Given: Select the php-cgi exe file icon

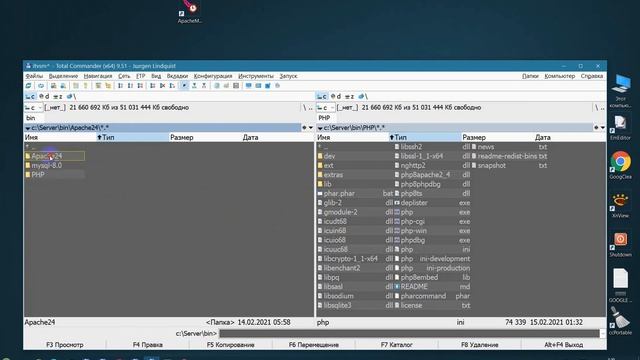Looking at the screenshot, I should click(x=397, y=222).
